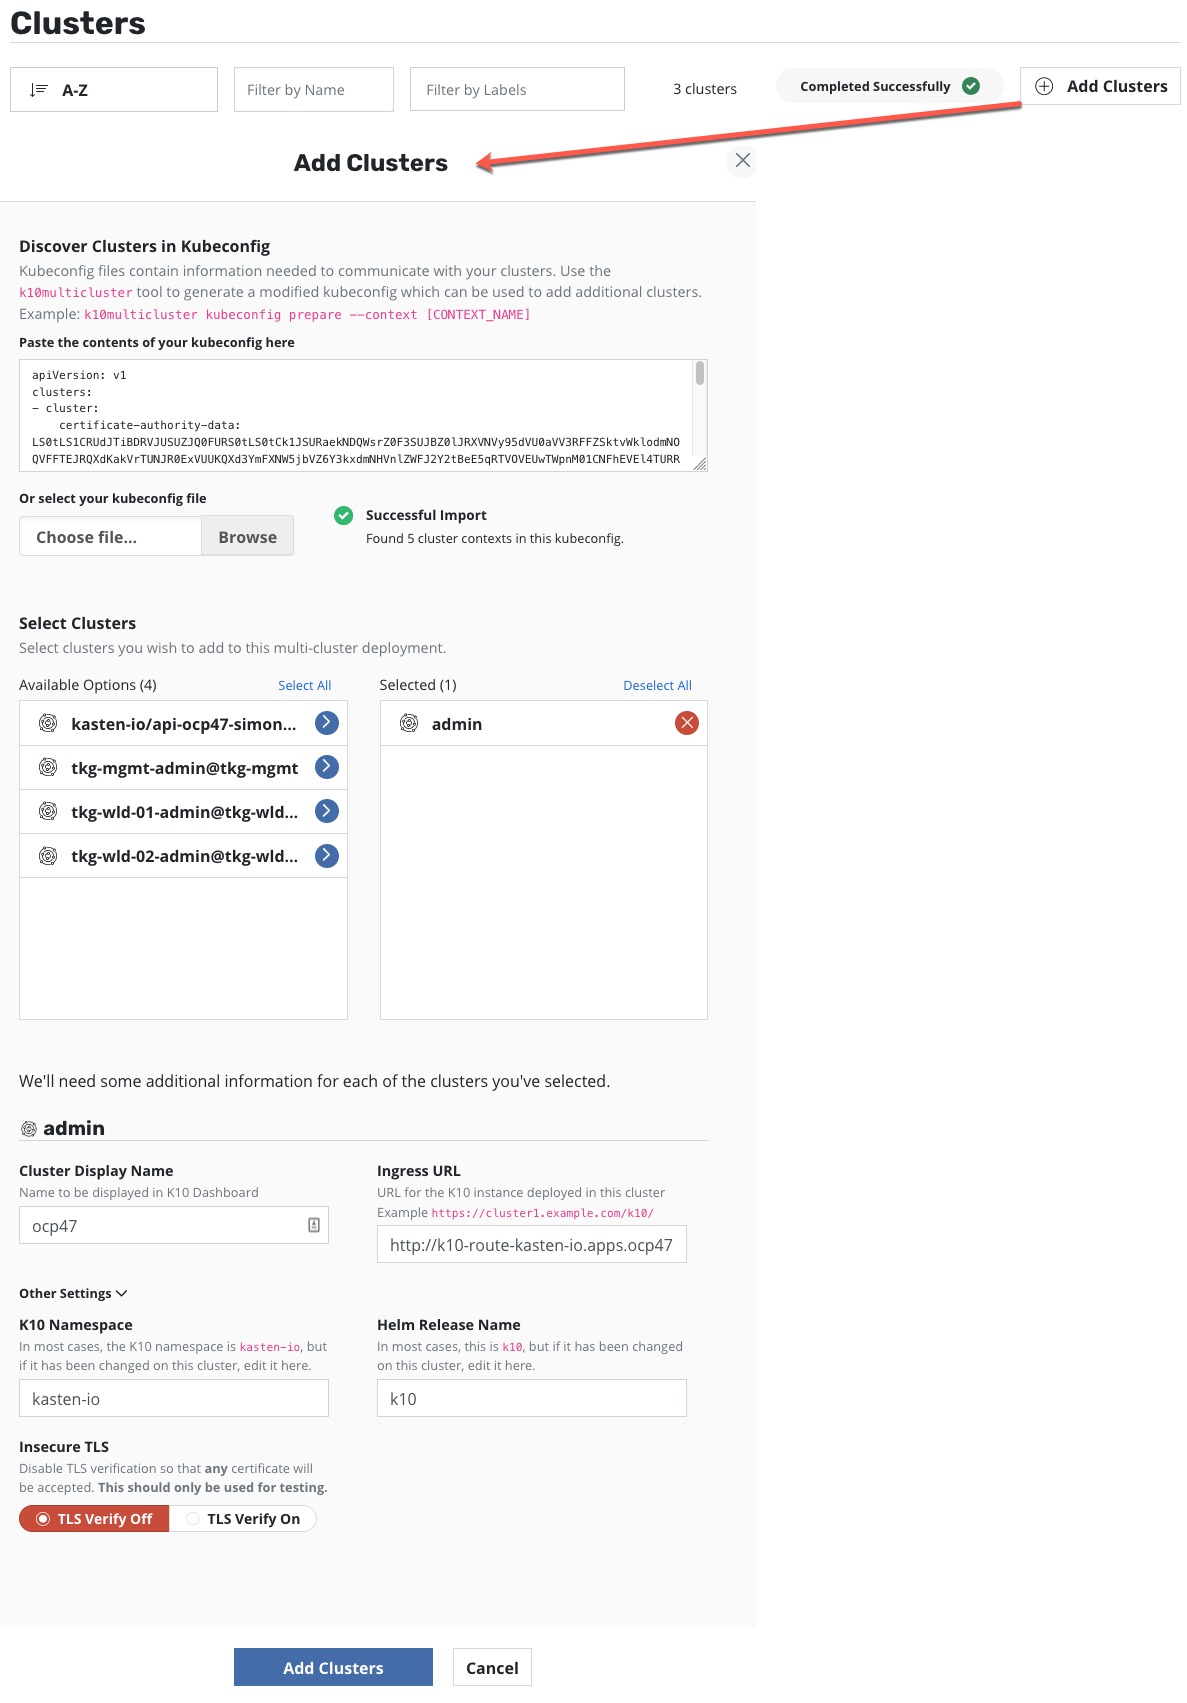Image resolution: width=1187 pixels, height=1703 pixels.
Task: Click the selected admin row text
Action: pyautogui.click(x=457, y=723)
